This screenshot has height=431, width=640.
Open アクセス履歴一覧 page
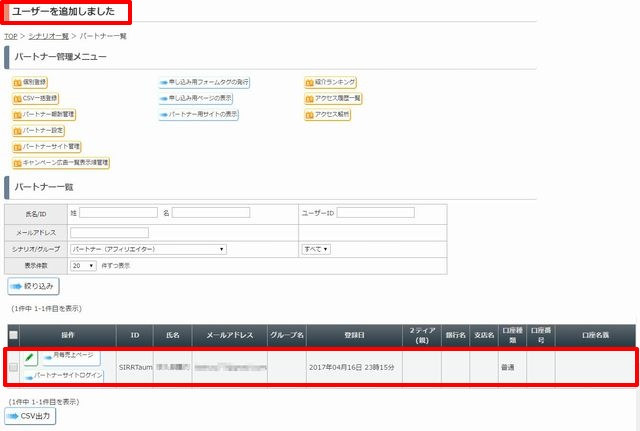[x=333, y=98]
